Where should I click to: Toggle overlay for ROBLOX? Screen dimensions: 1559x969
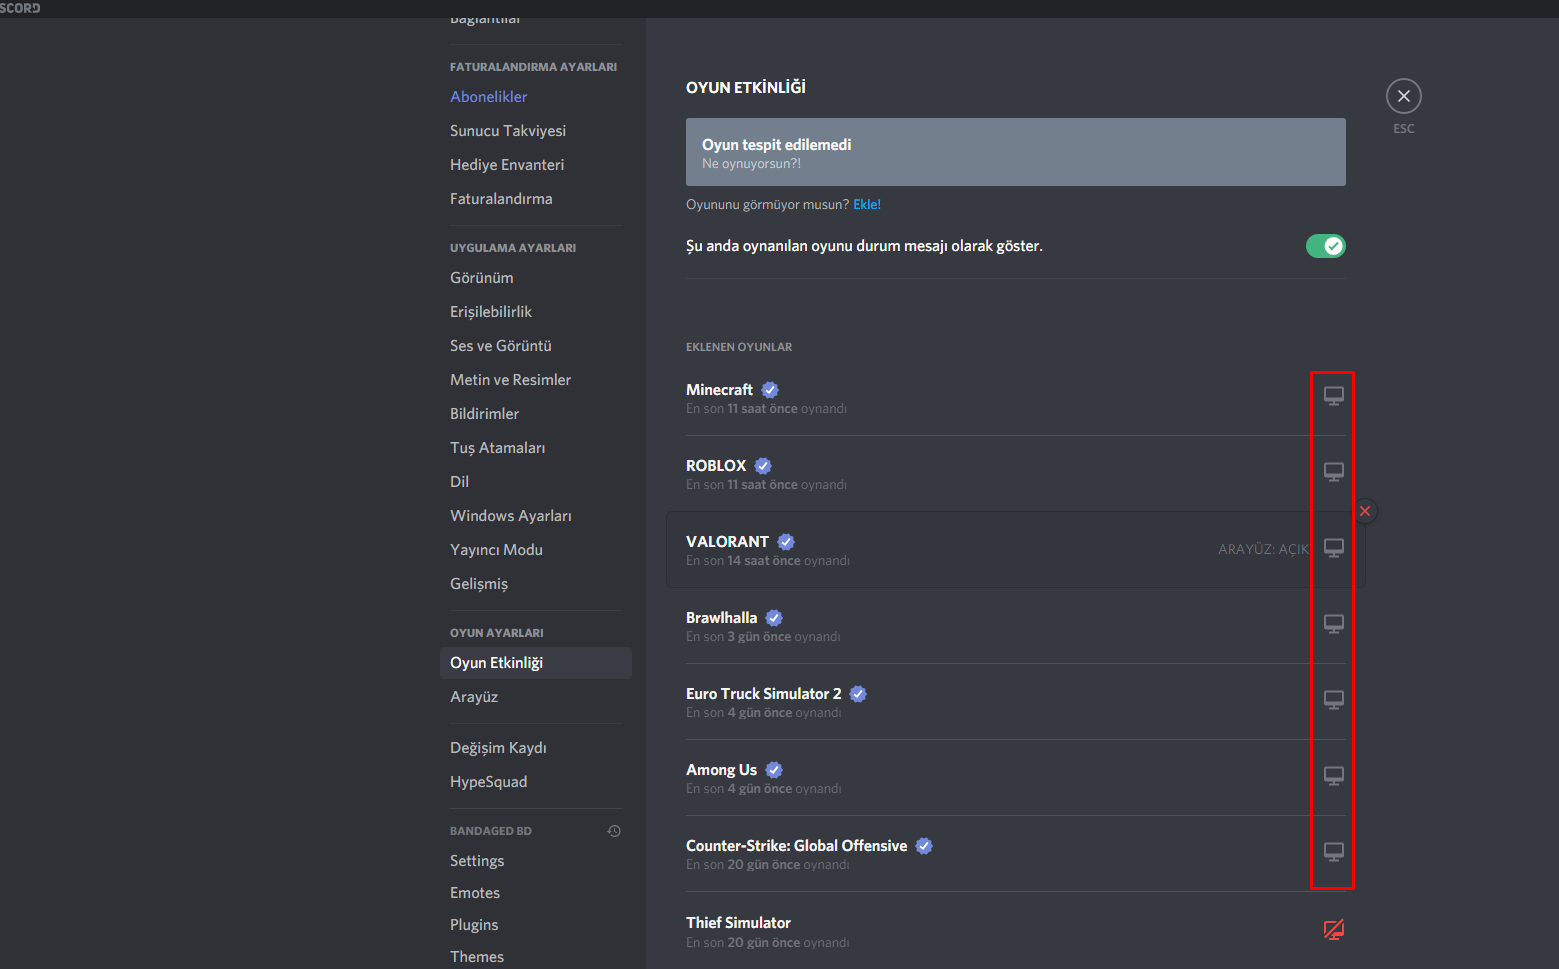pyautogui.click(x=1333, y=472)
